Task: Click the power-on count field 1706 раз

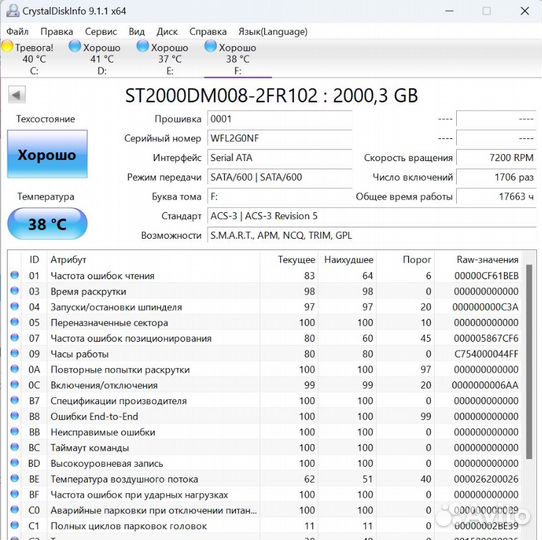Action: (x=496, y=177)
